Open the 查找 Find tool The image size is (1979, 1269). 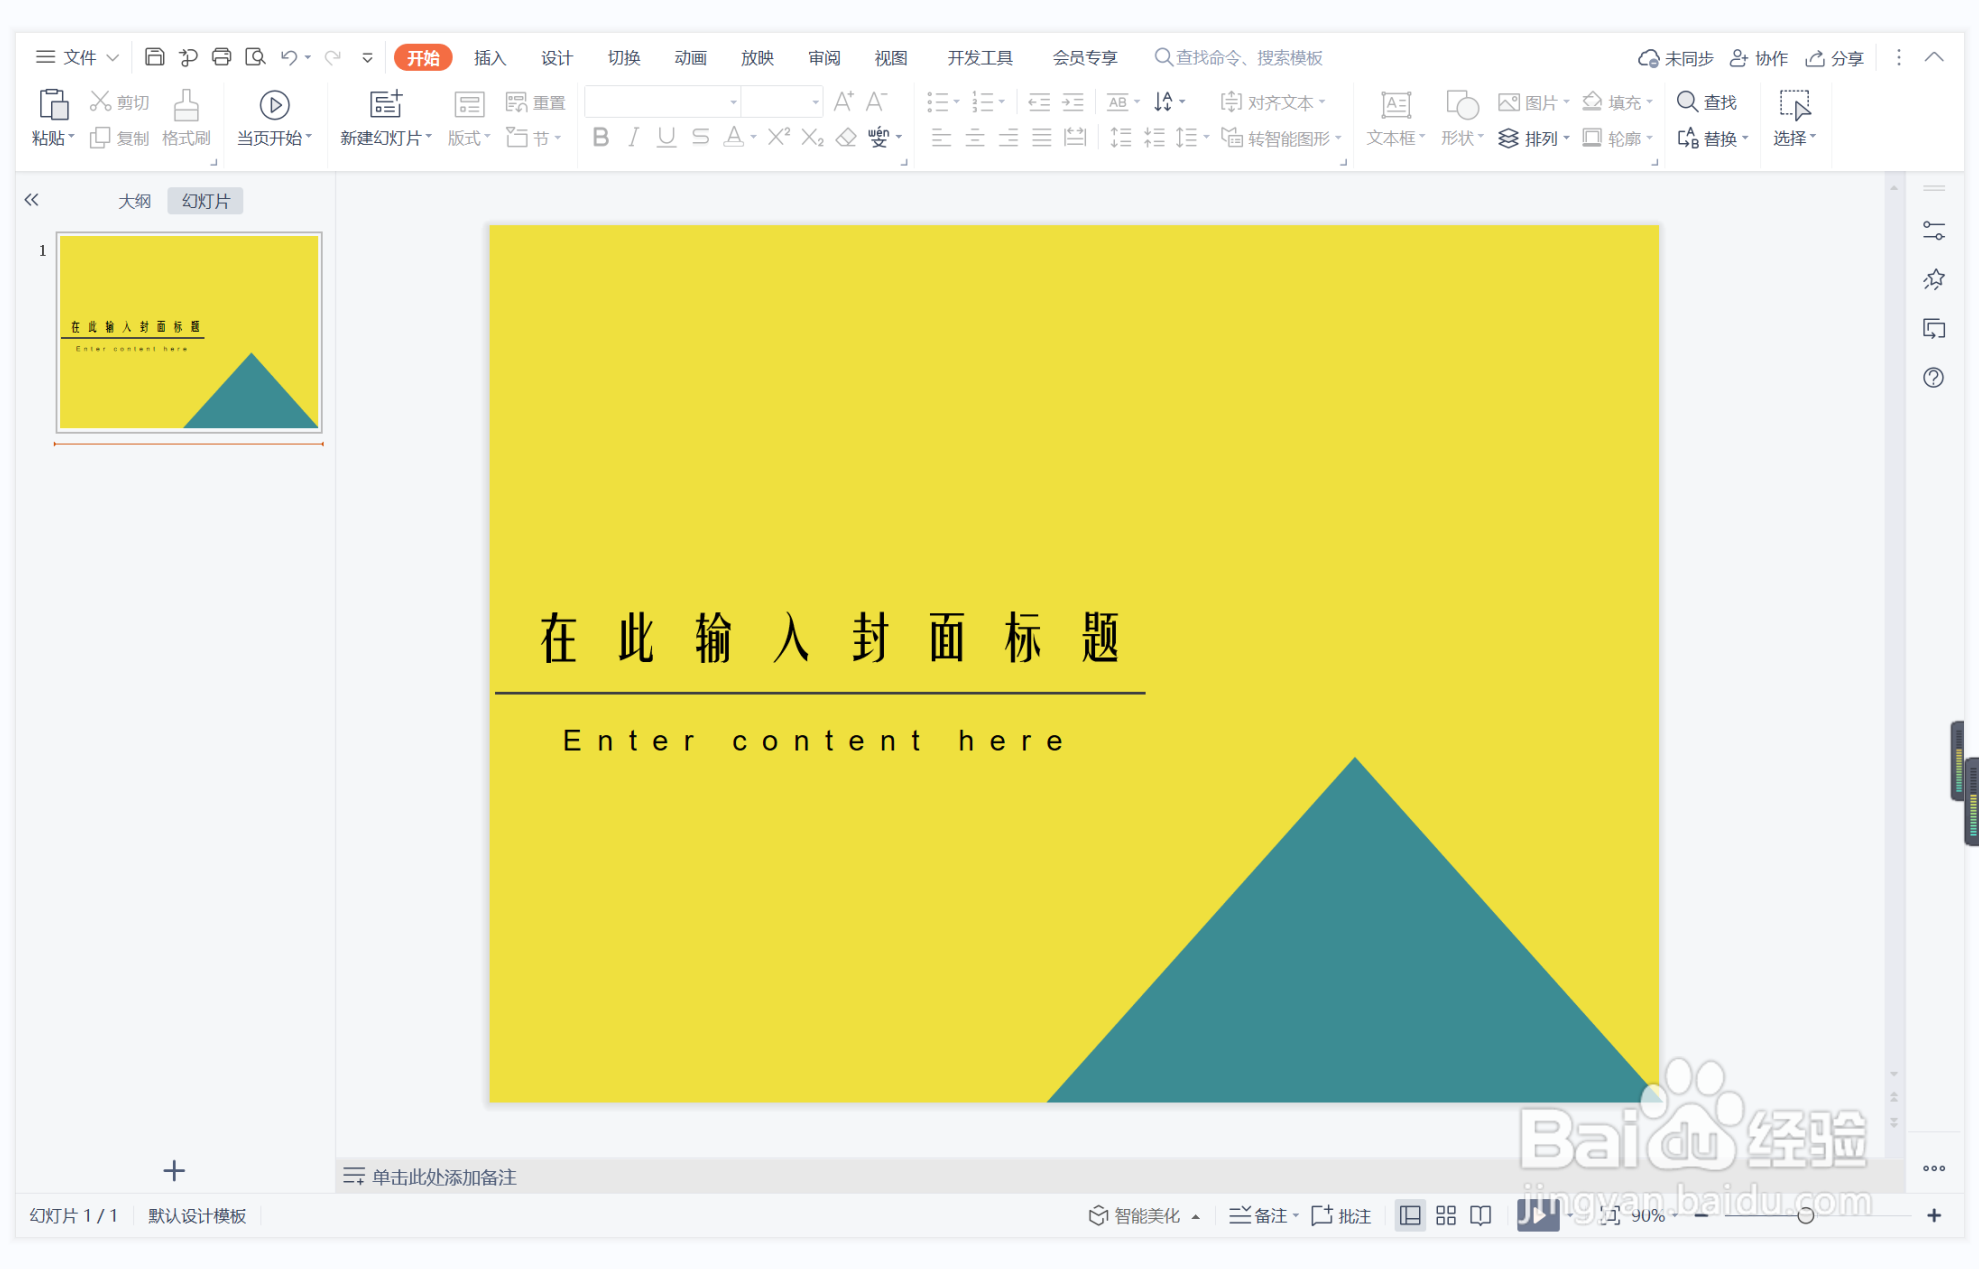tap(1709, 101)
